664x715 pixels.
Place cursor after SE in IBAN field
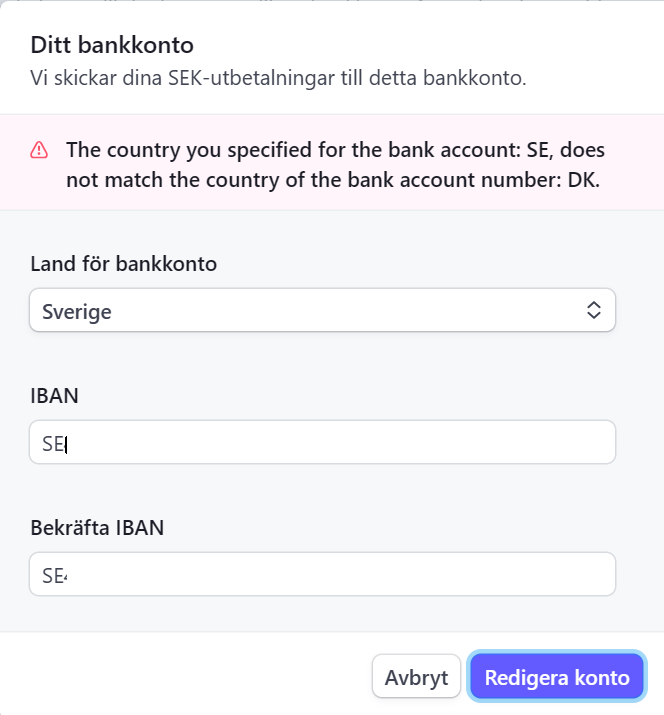[65, 443]
